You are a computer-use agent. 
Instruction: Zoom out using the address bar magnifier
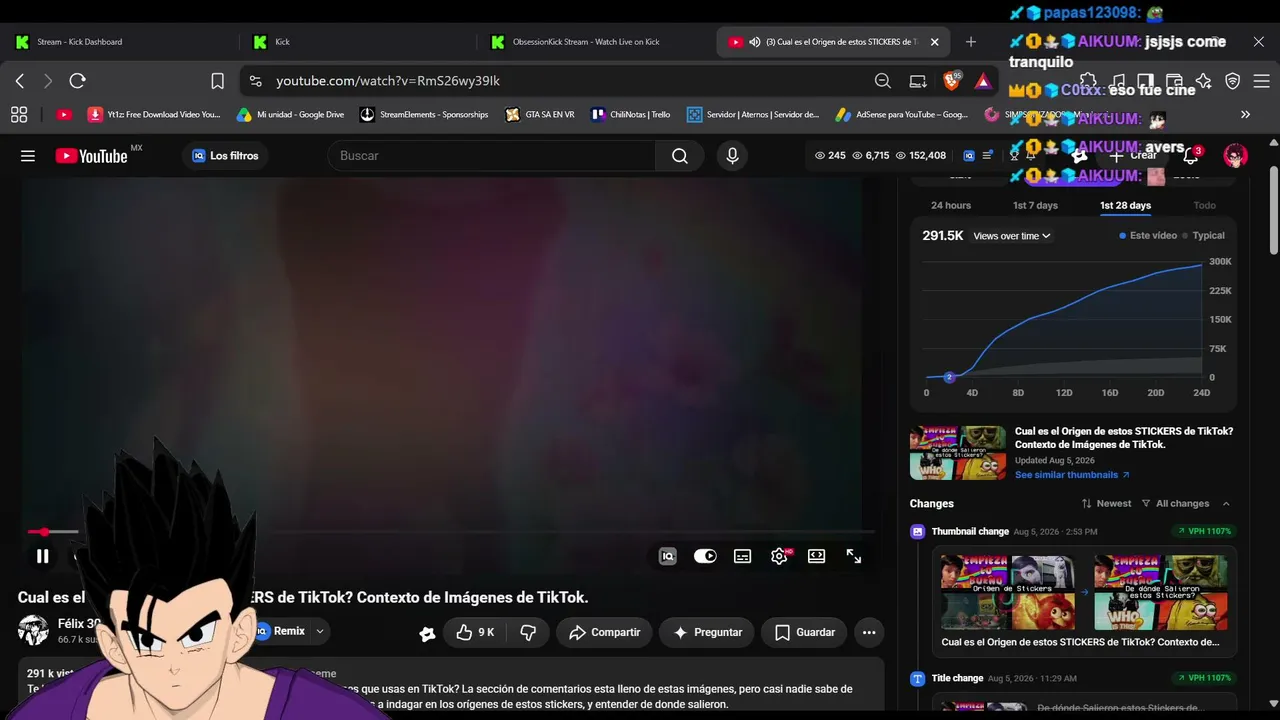tap(883, 81)
